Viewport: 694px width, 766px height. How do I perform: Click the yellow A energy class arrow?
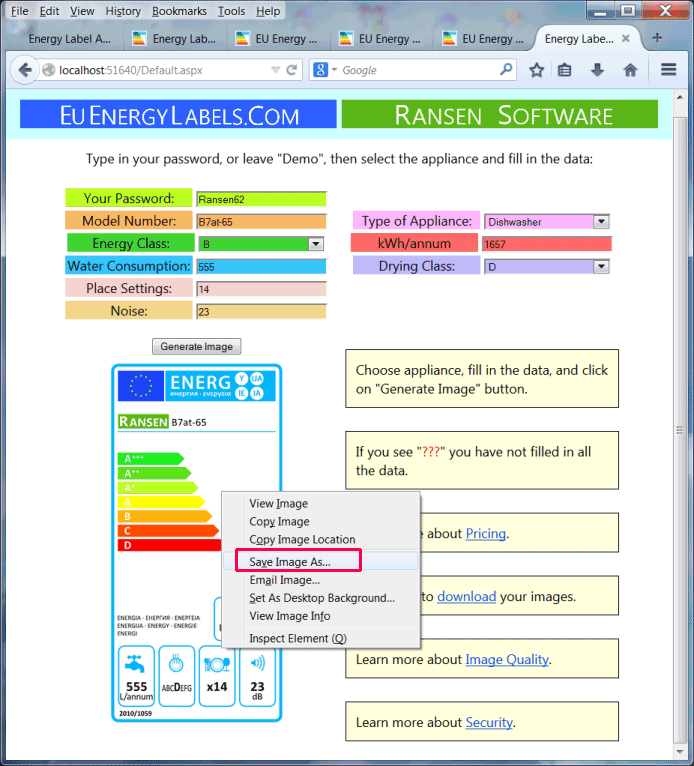click(161, 502)
